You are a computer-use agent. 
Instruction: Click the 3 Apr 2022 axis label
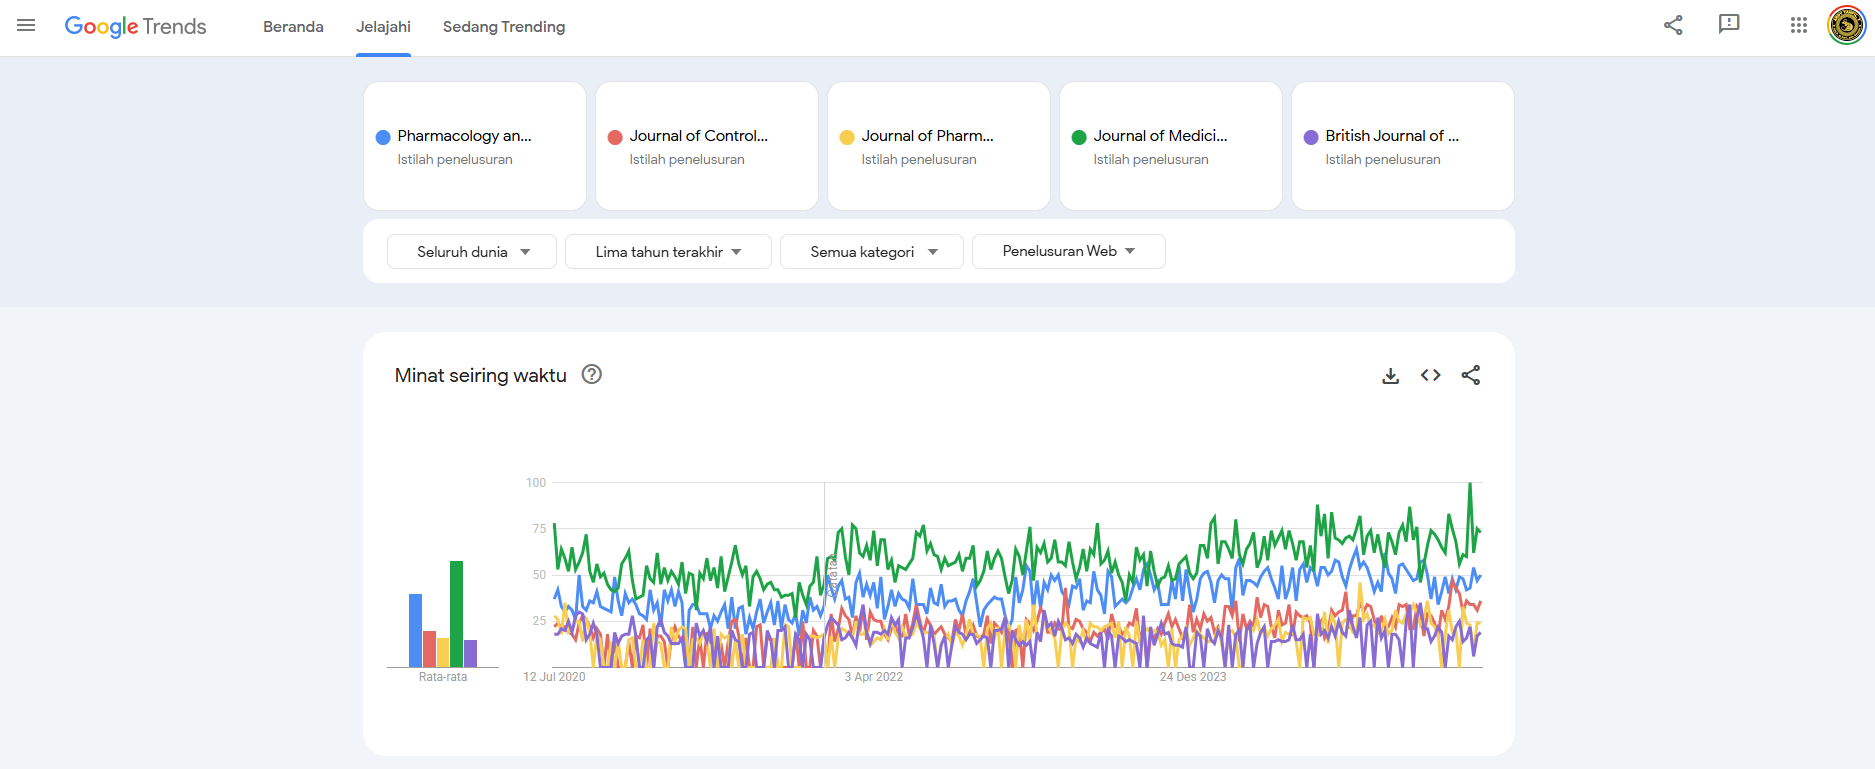pos(873,677)
